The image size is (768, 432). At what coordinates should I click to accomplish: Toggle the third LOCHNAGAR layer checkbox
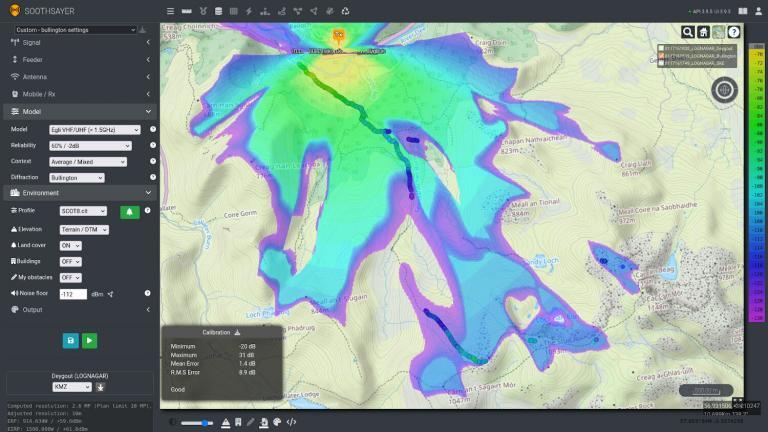click(x=661, y=63)
